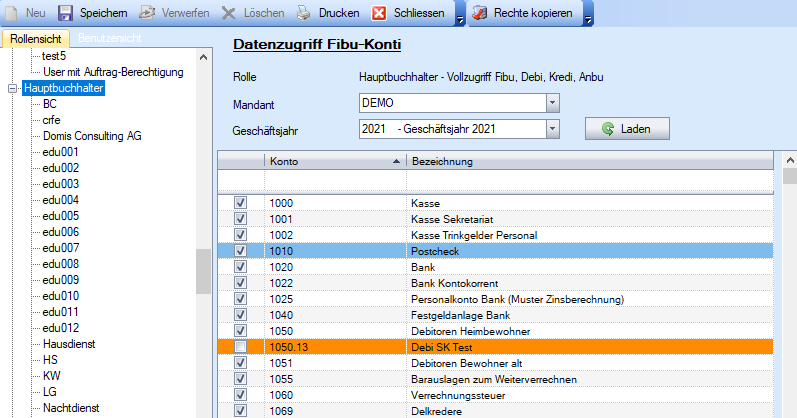Click account number 1020 cell
797x418 pixels.
point(335,267)
